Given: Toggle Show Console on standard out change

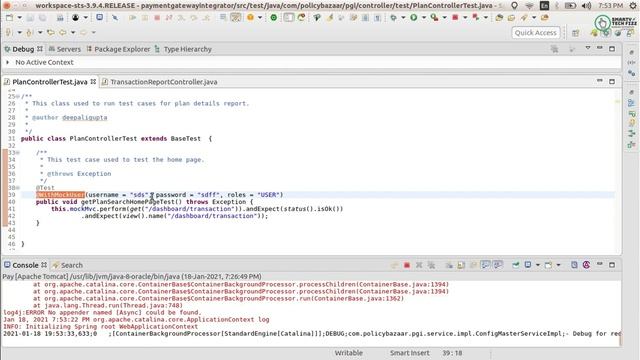Looking at the screenshot, I should tap(485, 265).
